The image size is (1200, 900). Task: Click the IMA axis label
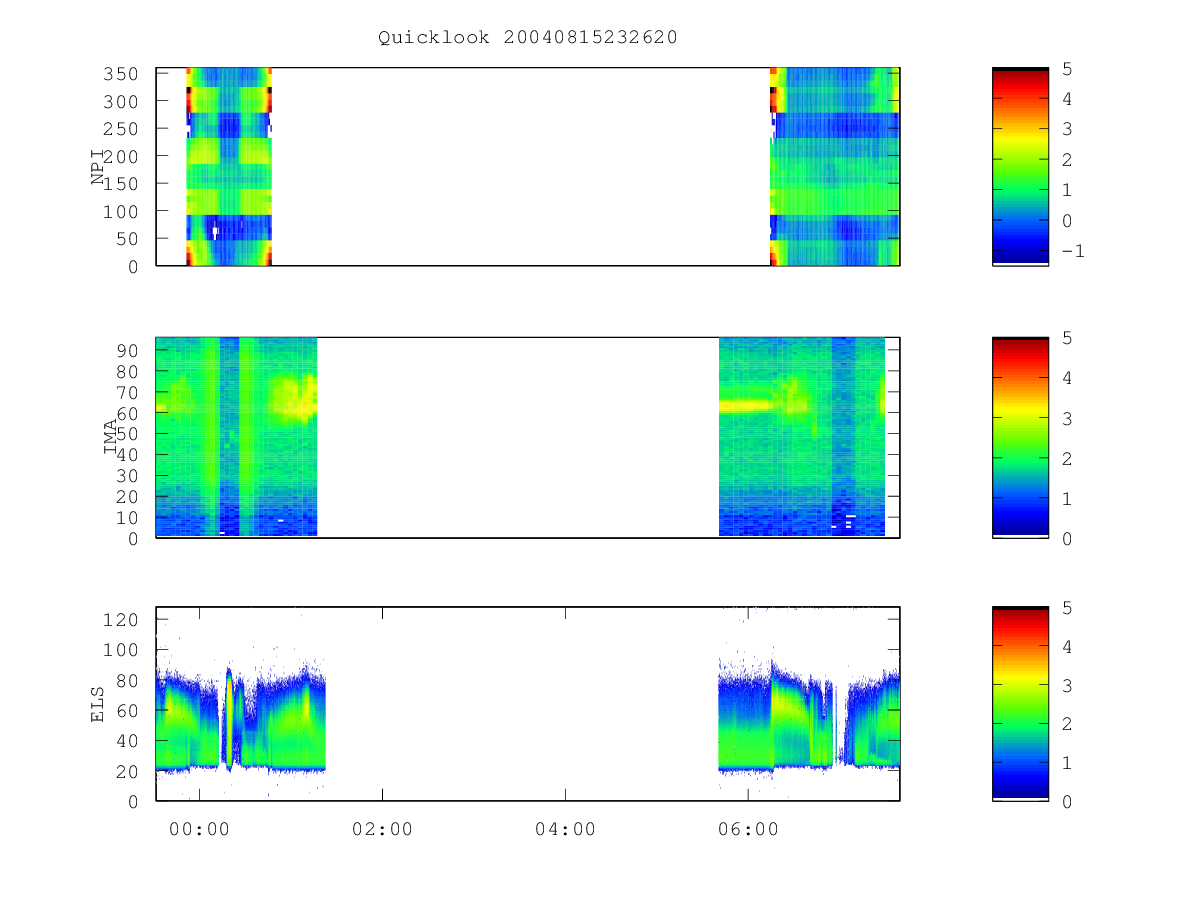point(109,437)
